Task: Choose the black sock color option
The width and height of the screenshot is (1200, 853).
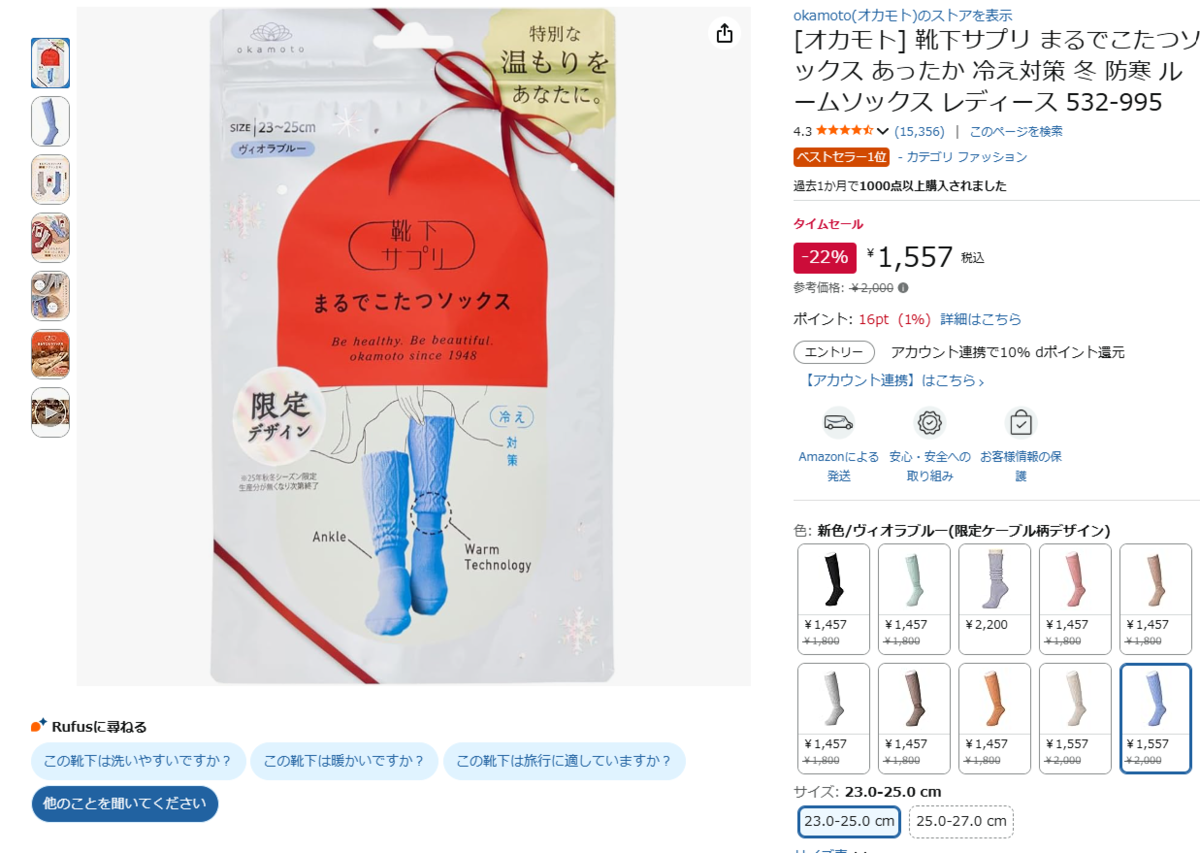Action: pos(834,599)
